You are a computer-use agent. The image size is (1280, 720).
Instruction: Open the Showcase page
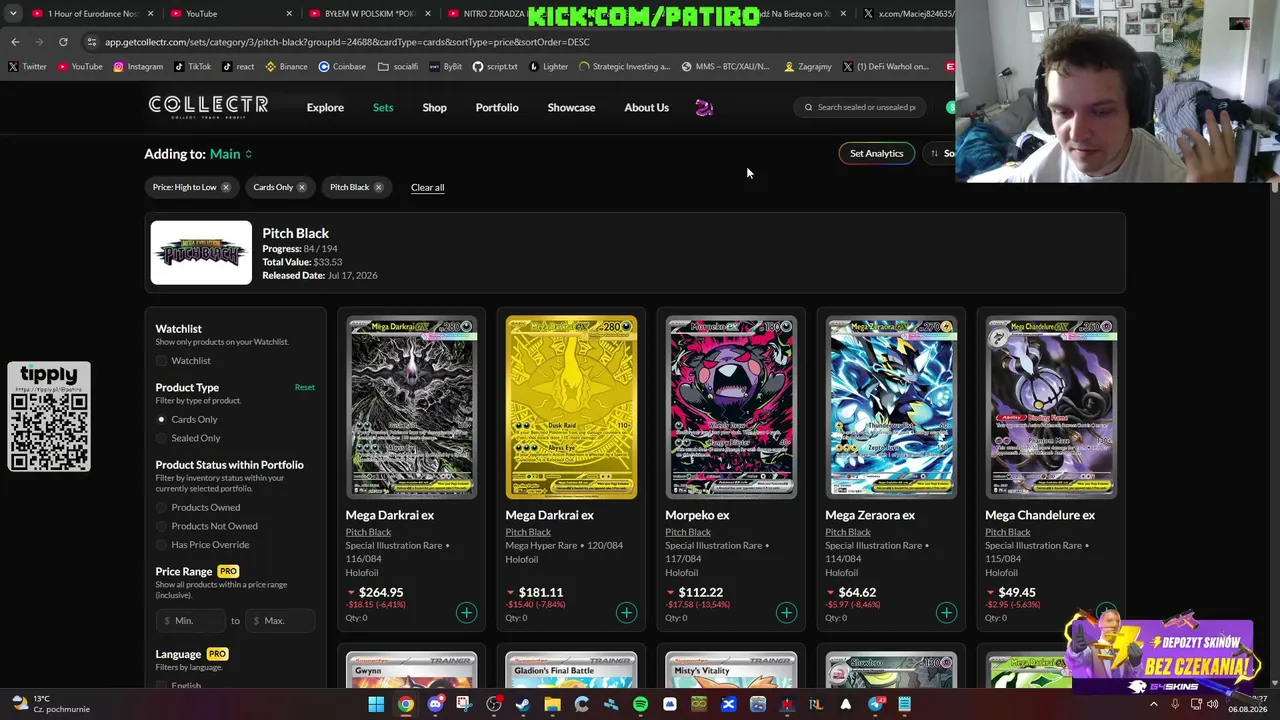click(571, 108)
